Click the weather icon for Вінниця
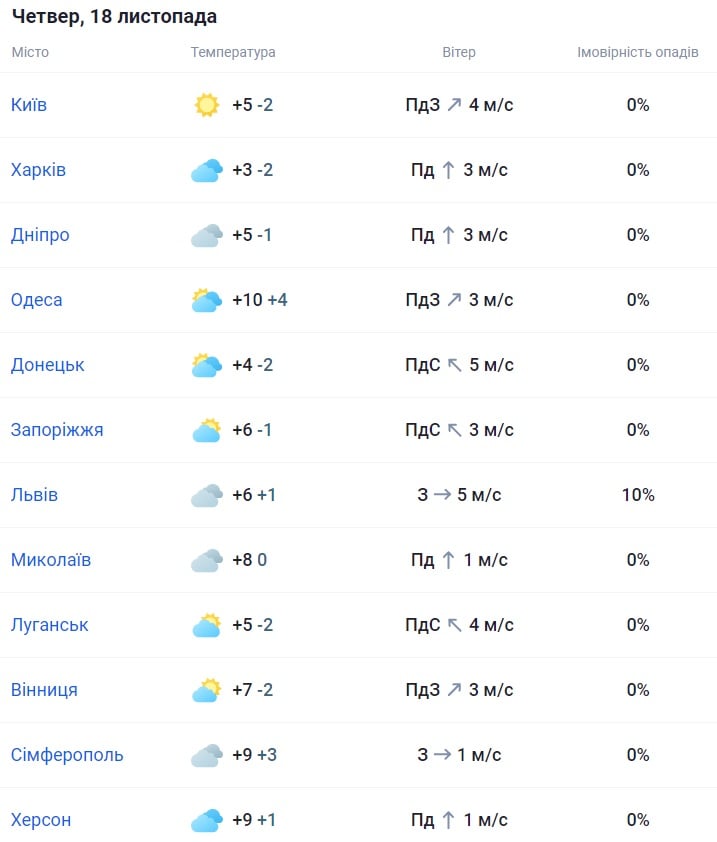Screen dimensions: 717x842 (206, 690)
